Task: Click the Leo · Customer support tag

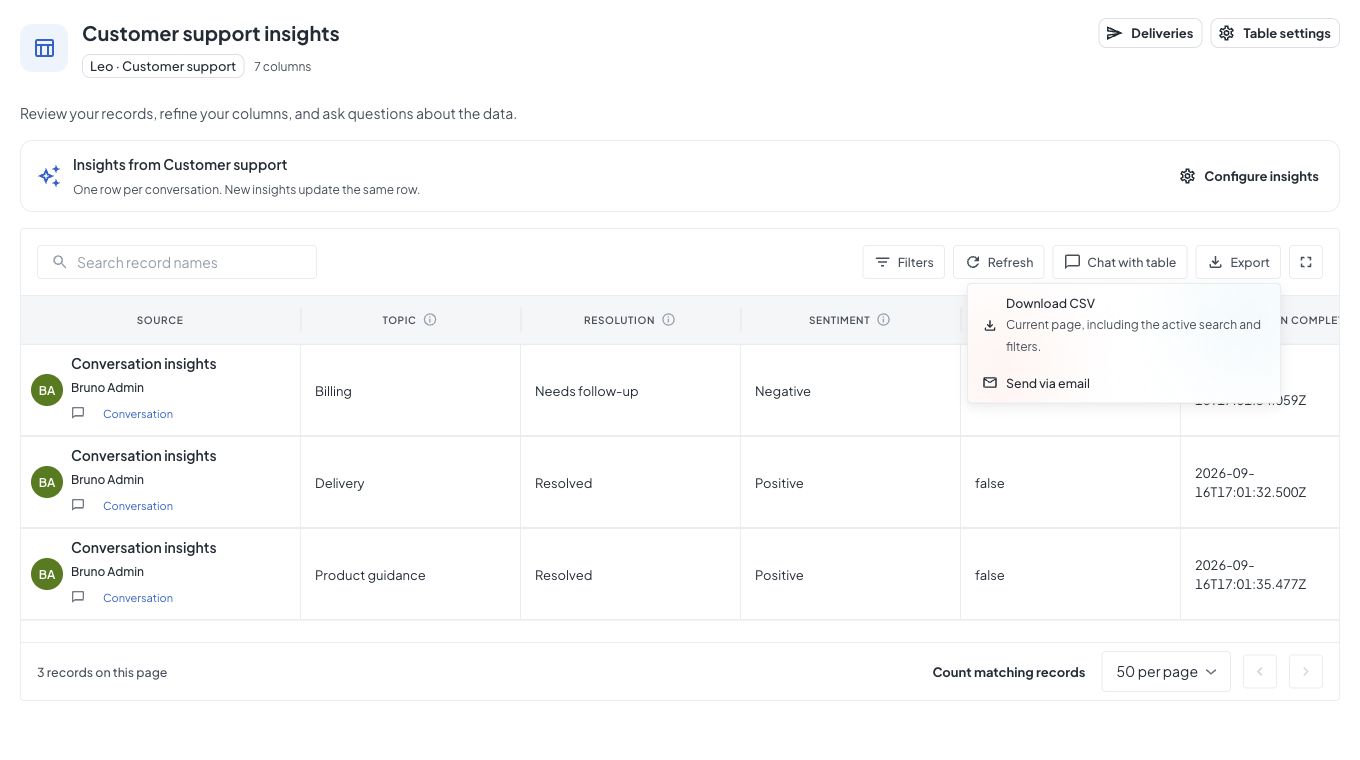Action: click(x=163, y=66)
